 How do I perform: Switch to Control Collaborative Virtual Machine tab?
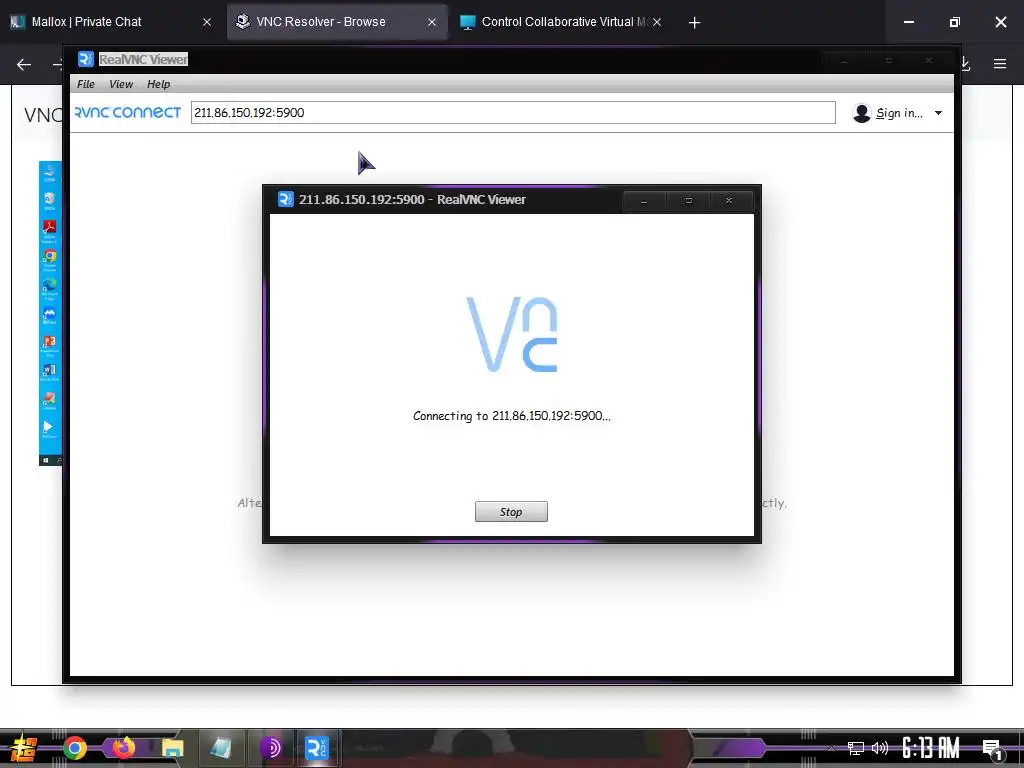click(x=560, y=22)
